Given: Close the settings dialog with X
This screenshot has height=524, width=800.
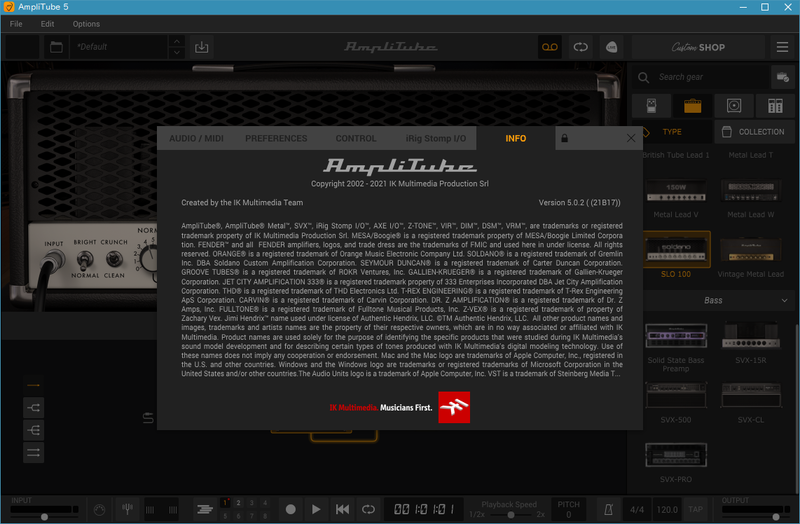Looking at the screenshot, I should [631, 138].
